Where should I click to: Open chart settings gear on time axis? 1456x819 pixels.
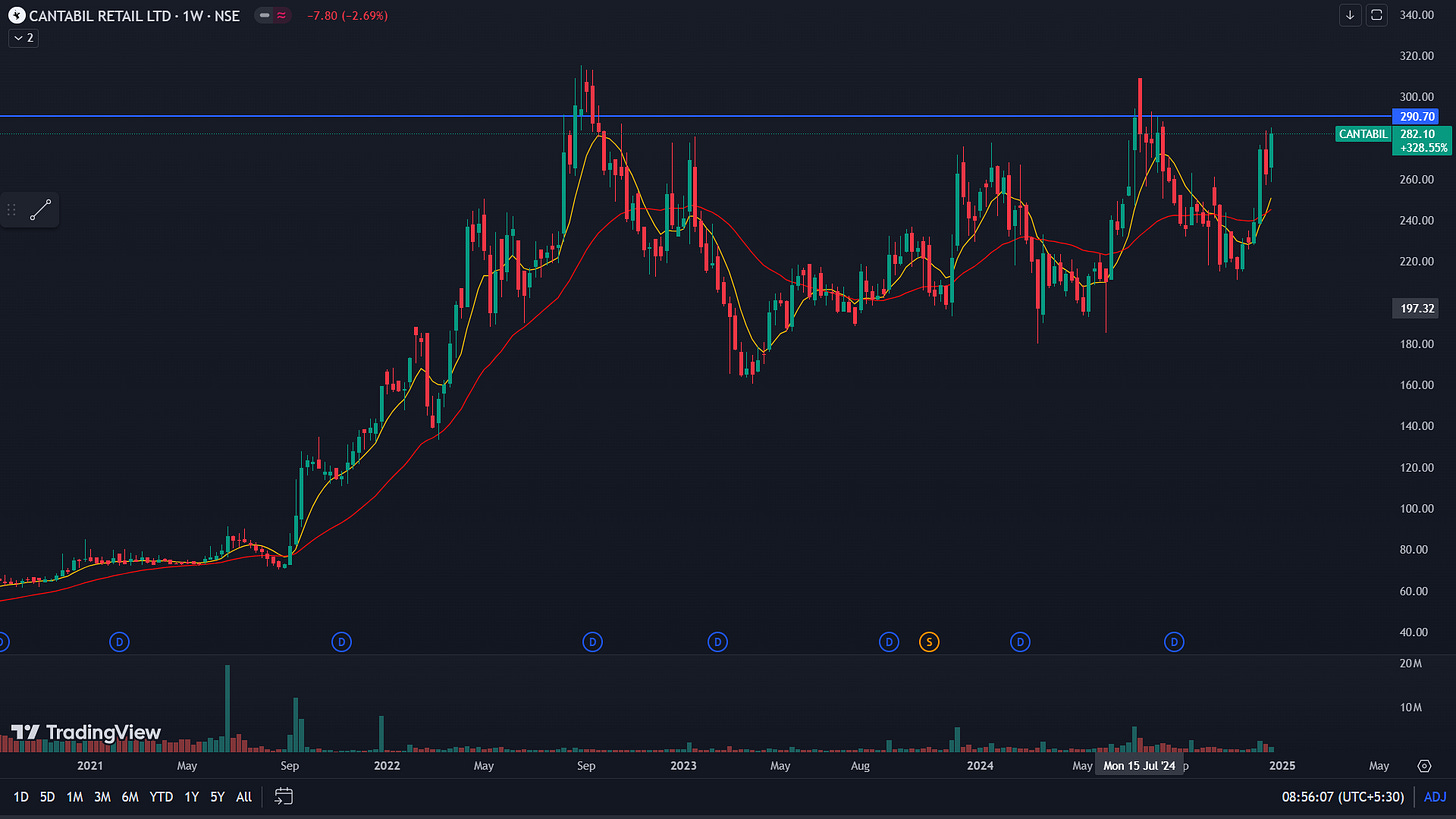click(1425, 766)
